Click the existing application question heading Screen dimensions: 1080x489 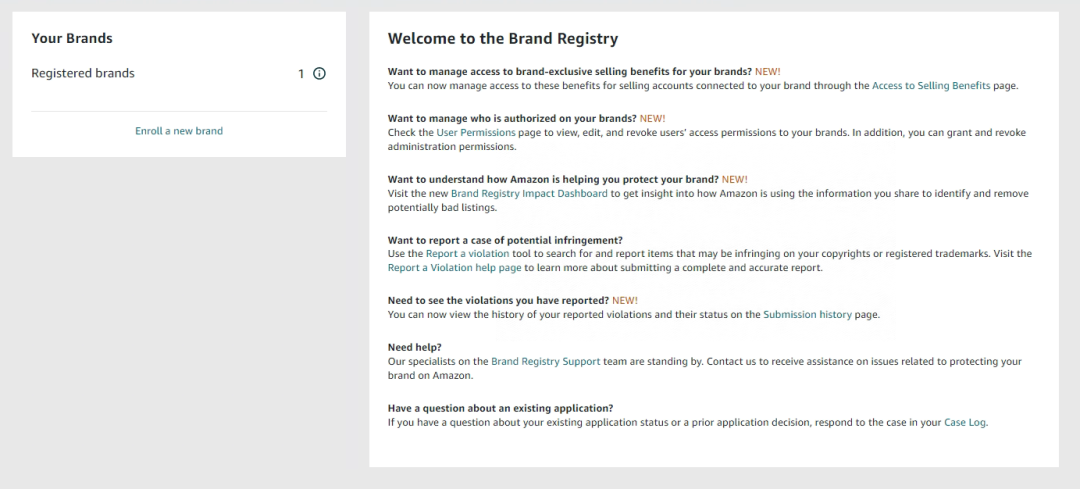point(501,408)
